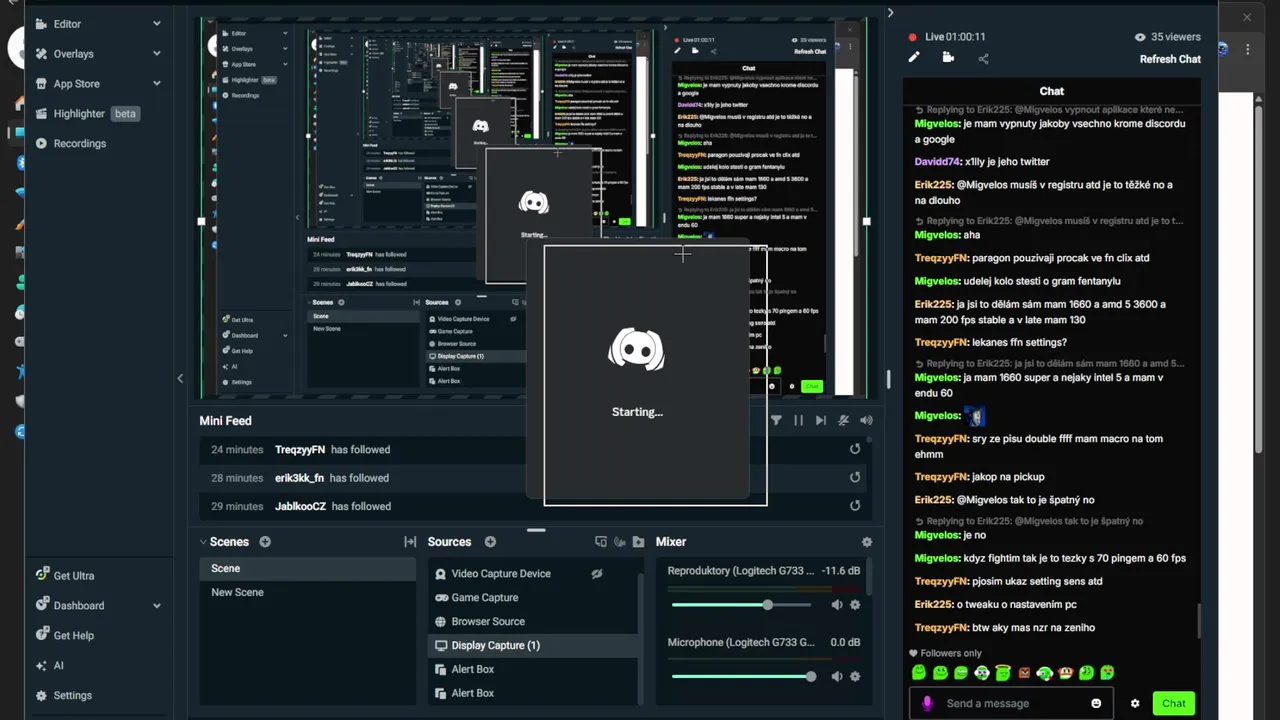1280x720 pixels.
Task: Open Editor in the left sidebar
Action: (67, 24)
